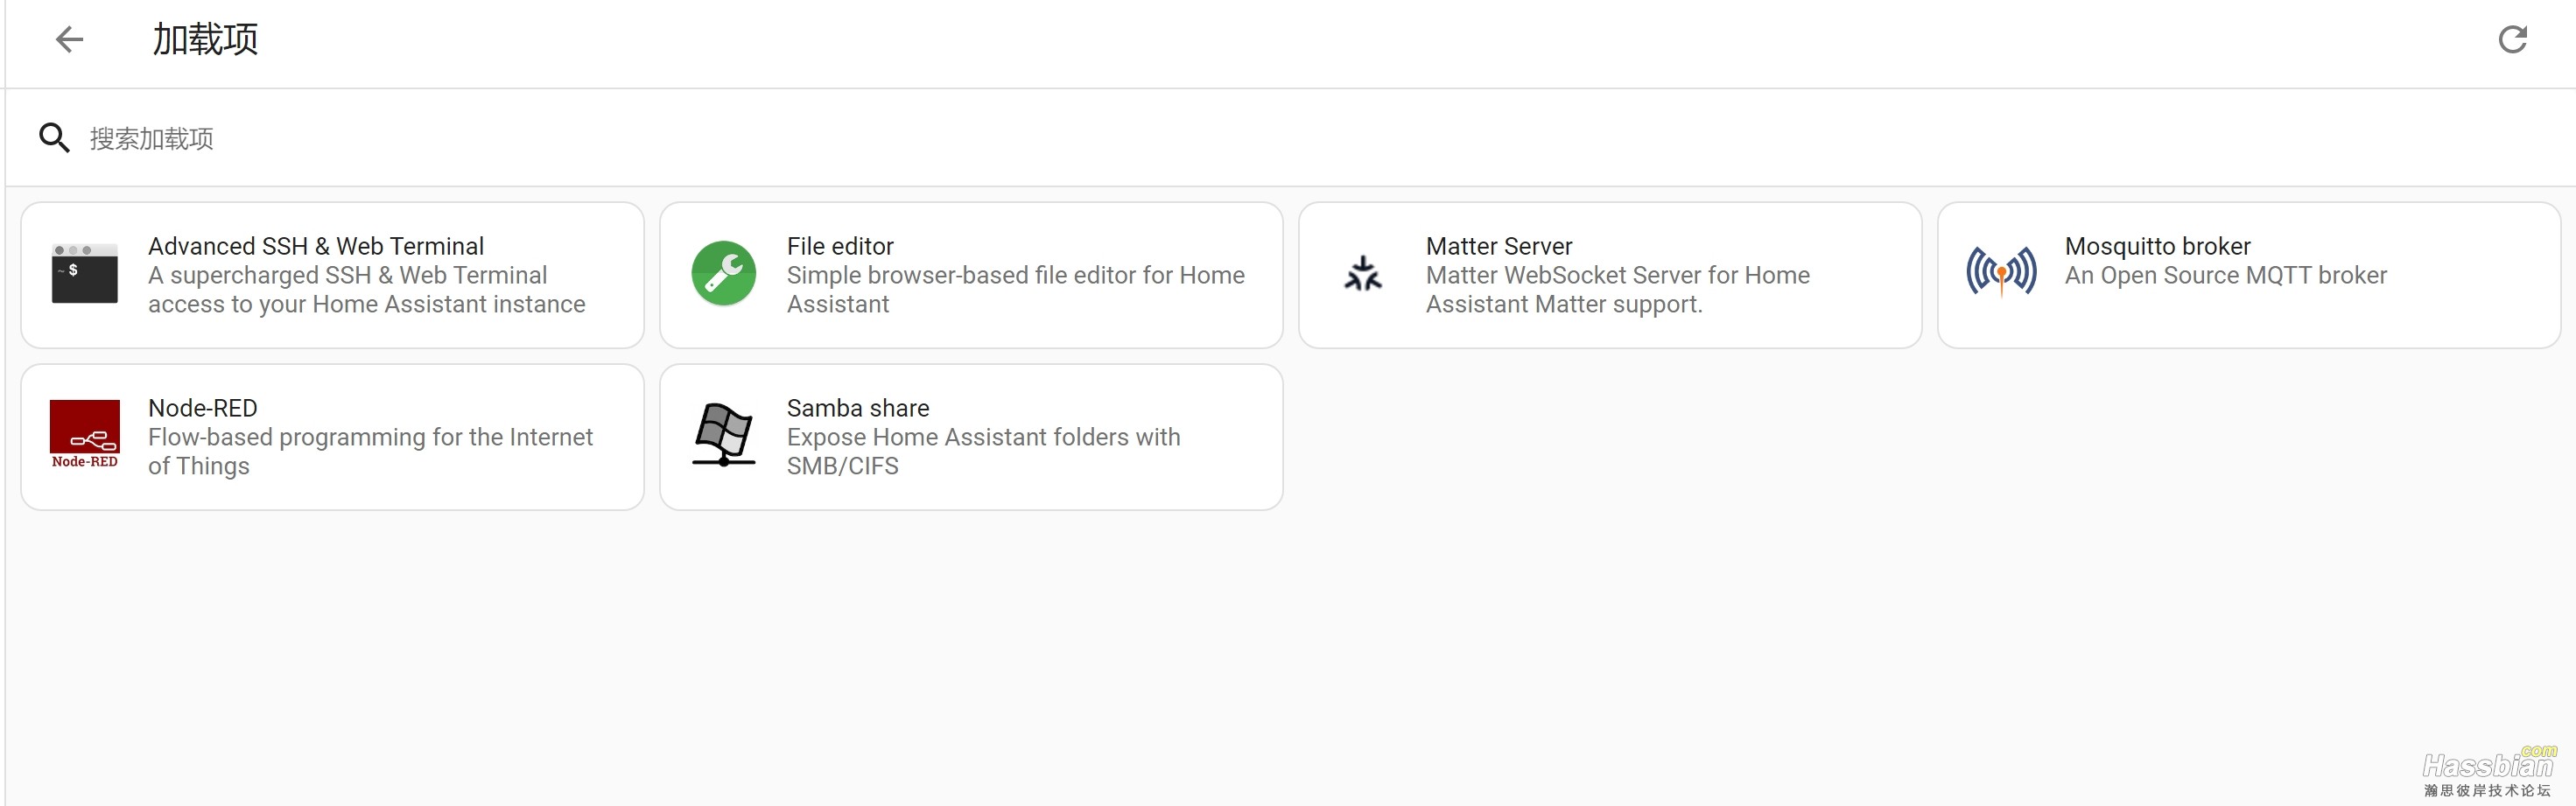Click the Mosquitto broker antenna icon
The image size is (2576, 806).
(2001, 272)
